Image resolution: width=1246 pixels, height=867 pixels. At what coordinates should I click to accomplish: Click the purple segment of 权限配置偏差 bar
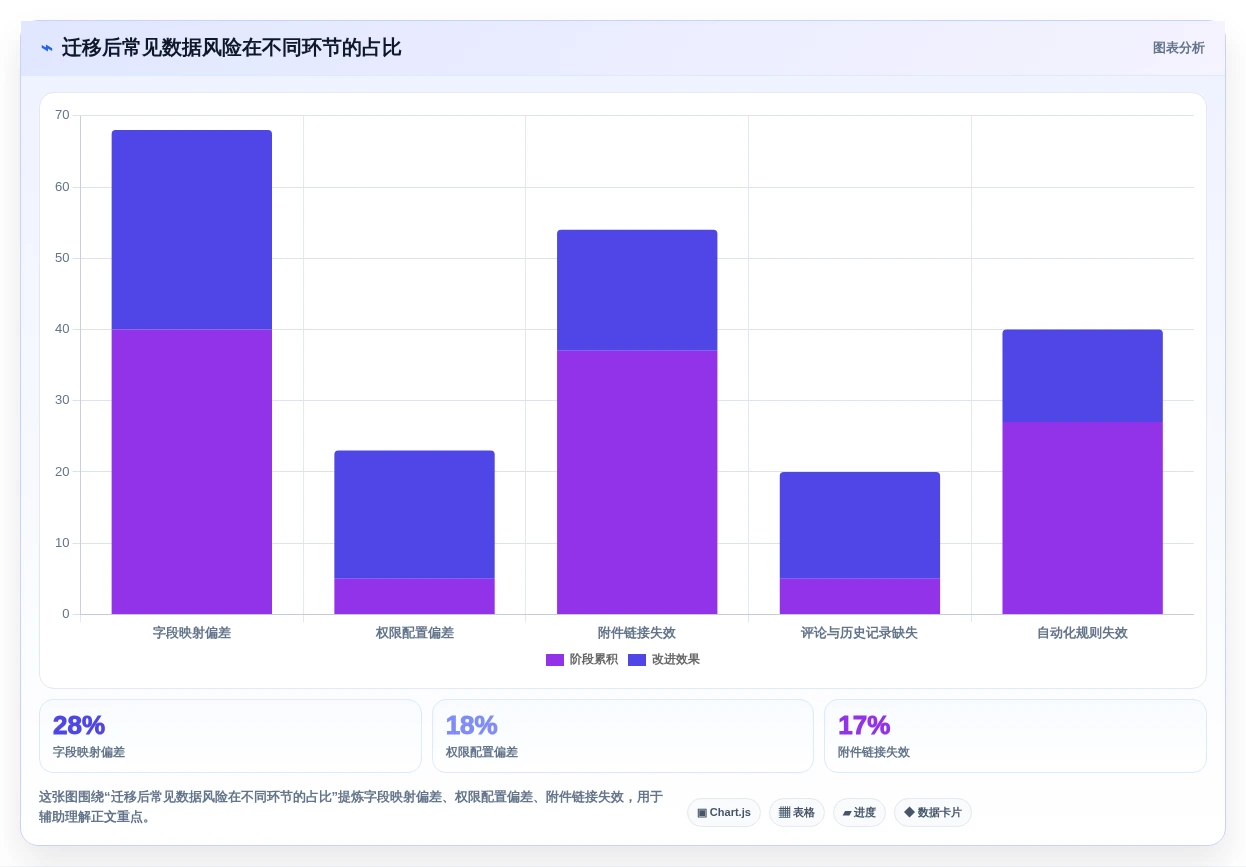click(x=414, y=596)
